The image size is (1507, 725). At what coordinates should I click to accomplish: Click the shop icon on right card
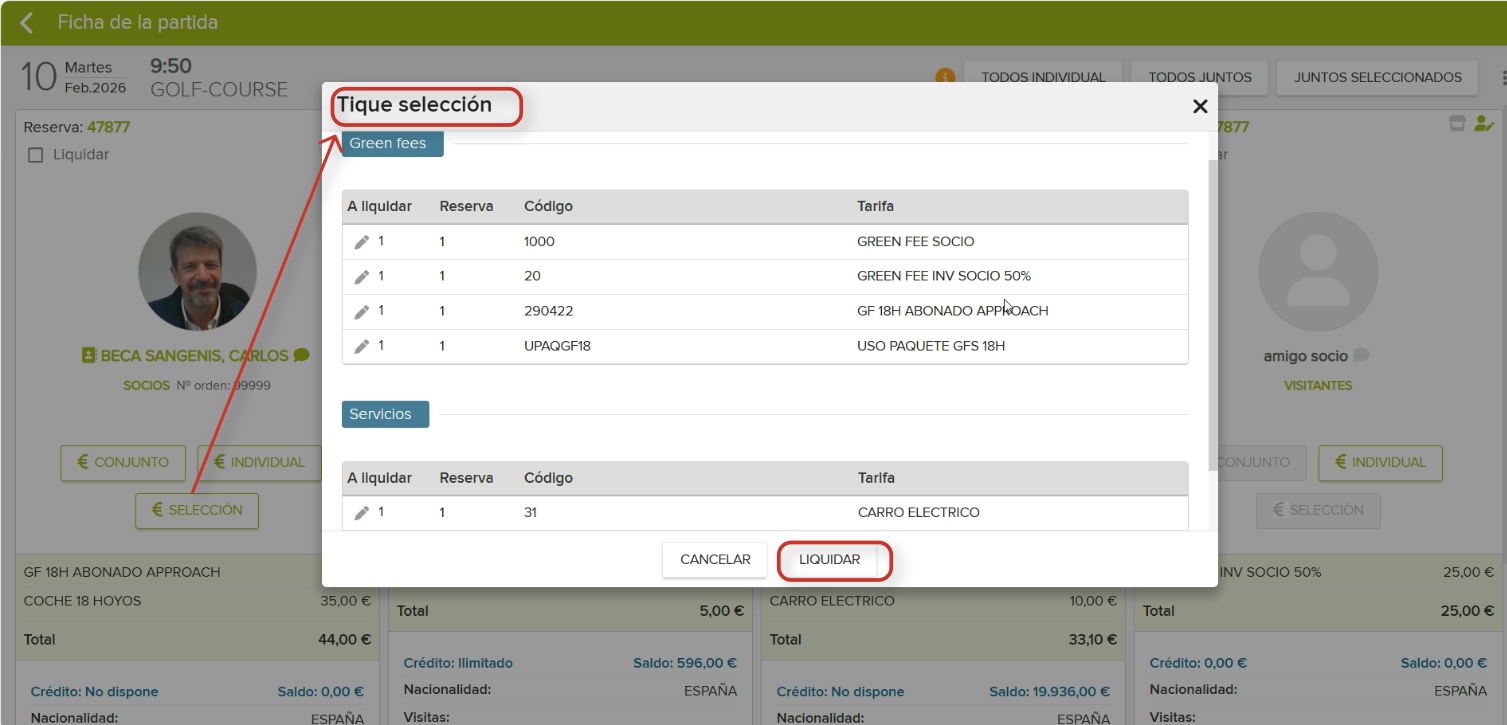1457,124
